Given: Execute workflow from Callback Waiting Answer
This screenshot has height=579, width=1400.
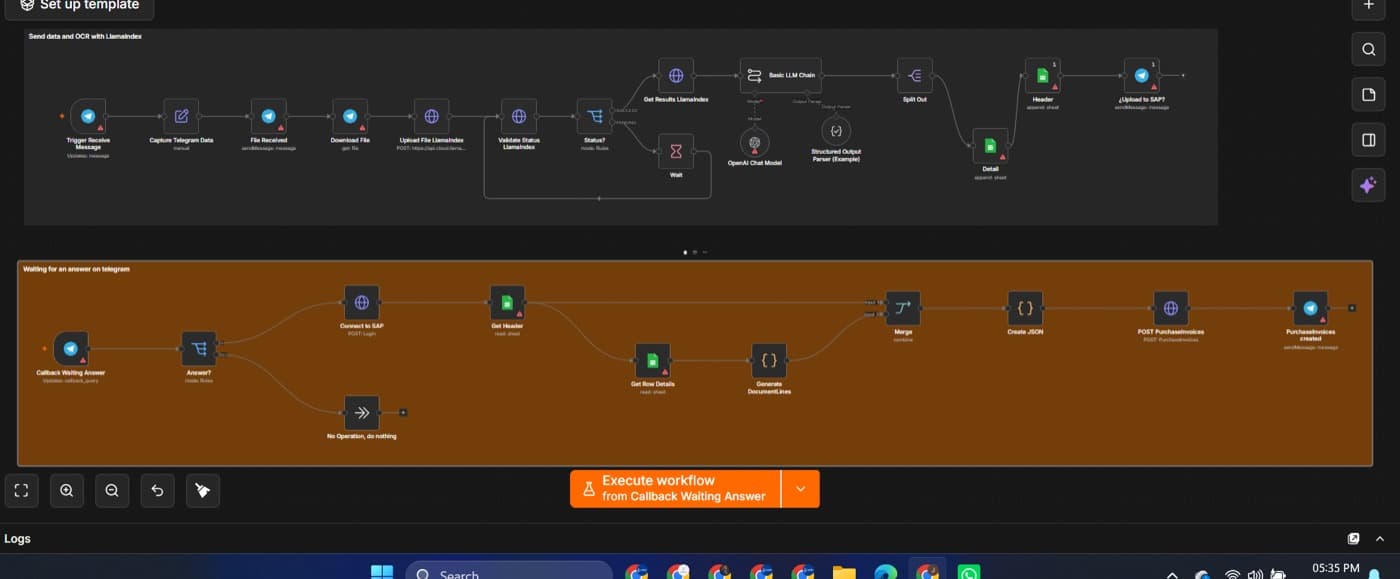Looking at the screenshot, I should click(675, 489).
